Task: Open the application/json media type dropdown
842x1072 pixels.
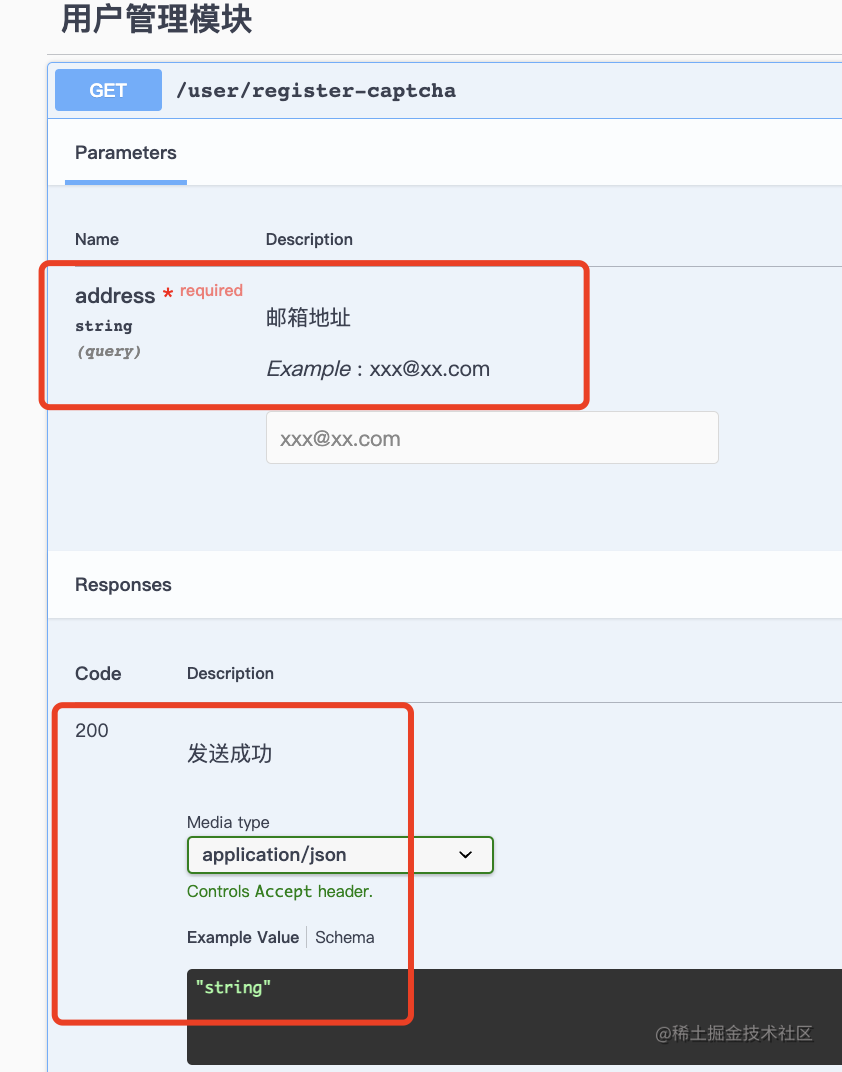Action: tap(339, 855)
